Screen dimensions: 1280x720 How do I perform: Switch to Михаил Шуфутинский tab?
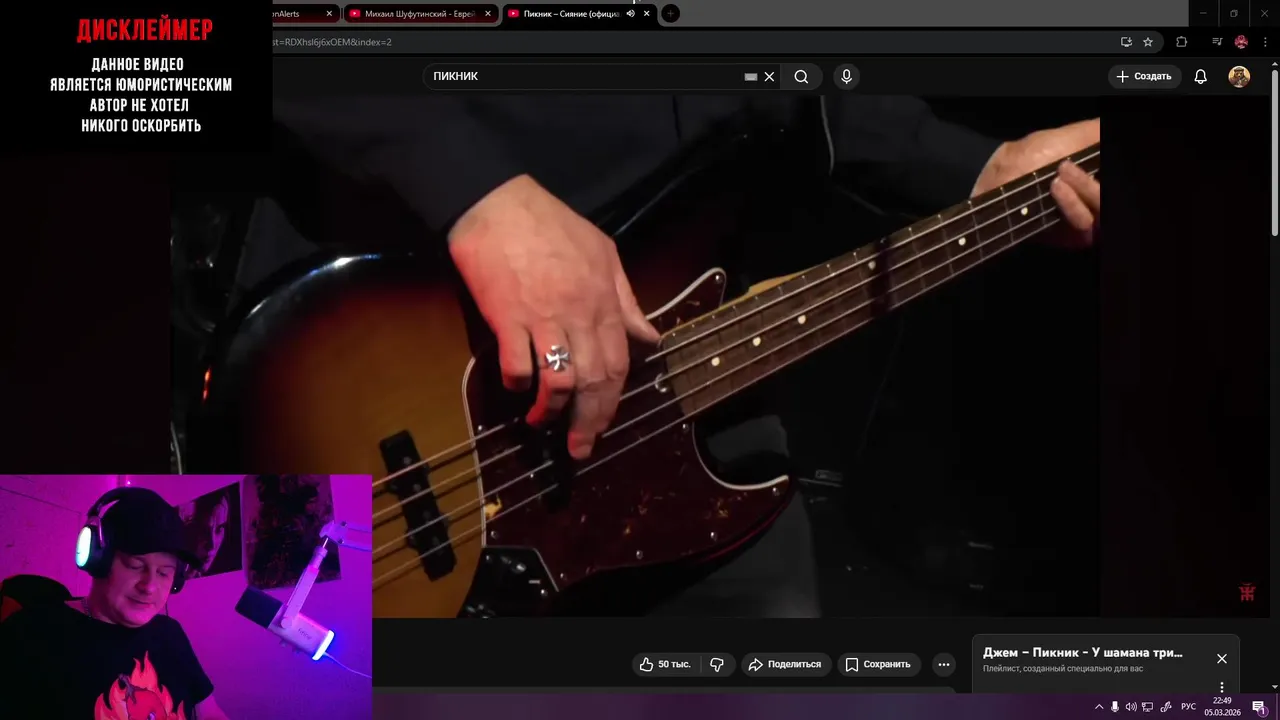[x=420, y=14]
